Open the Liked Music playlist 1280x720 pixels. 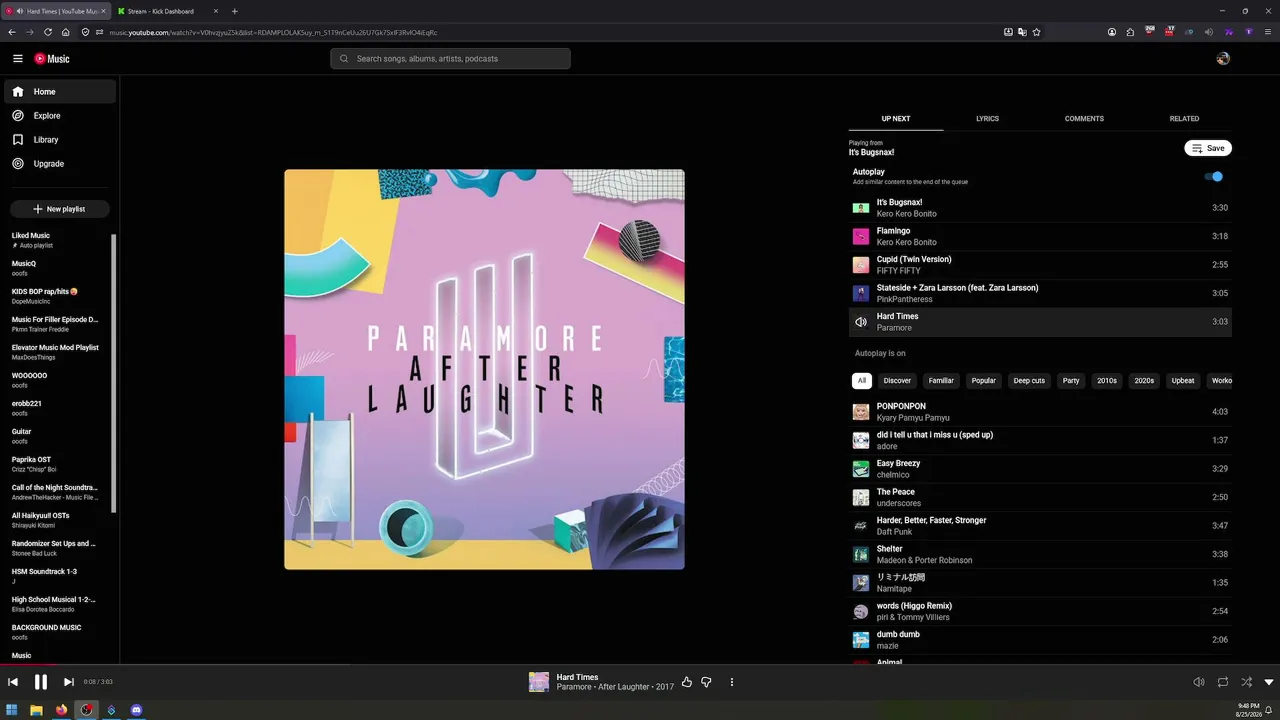[x=59, y=240]
